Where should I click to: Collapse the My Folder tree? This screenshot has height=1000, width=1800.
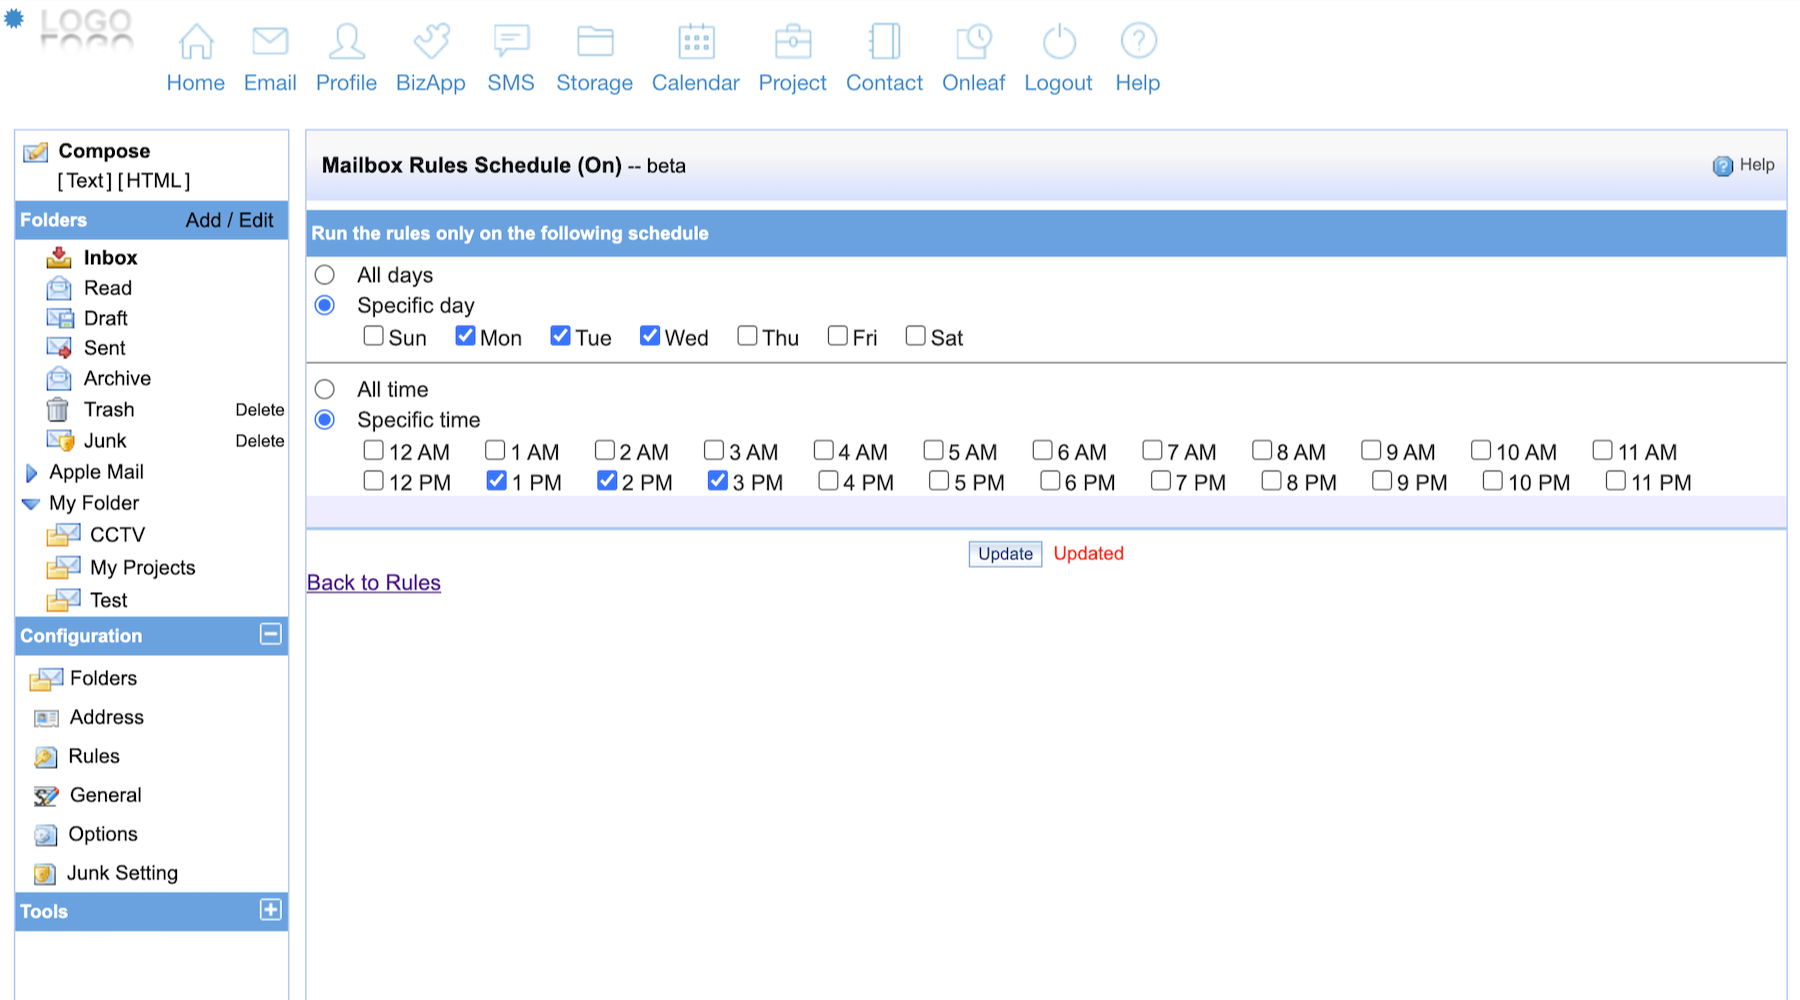[31, 504]
